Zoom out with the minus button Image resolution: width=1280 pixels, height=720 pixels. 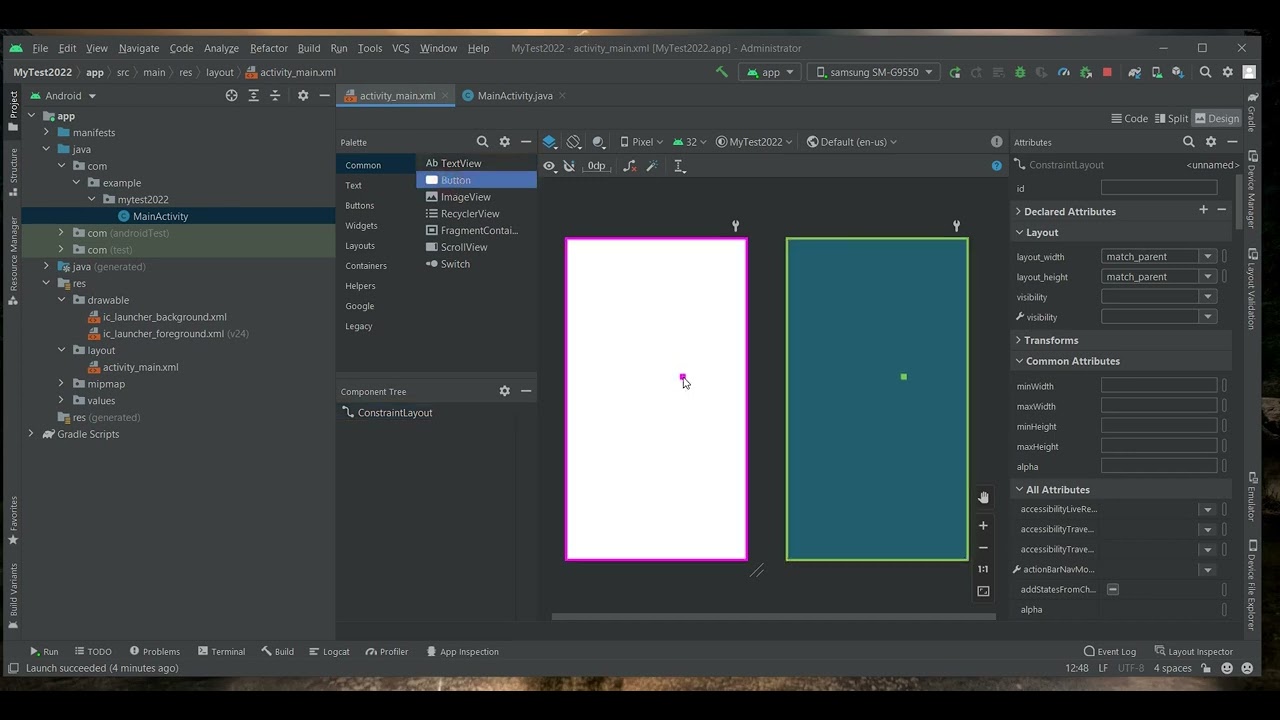tap(983, 547)
